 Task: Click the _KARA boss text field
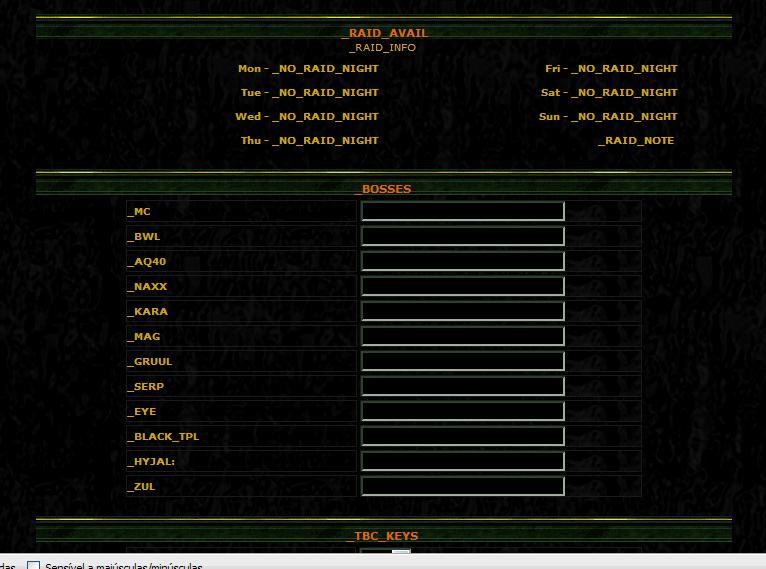pyautogui.click(x=462, y=311)
